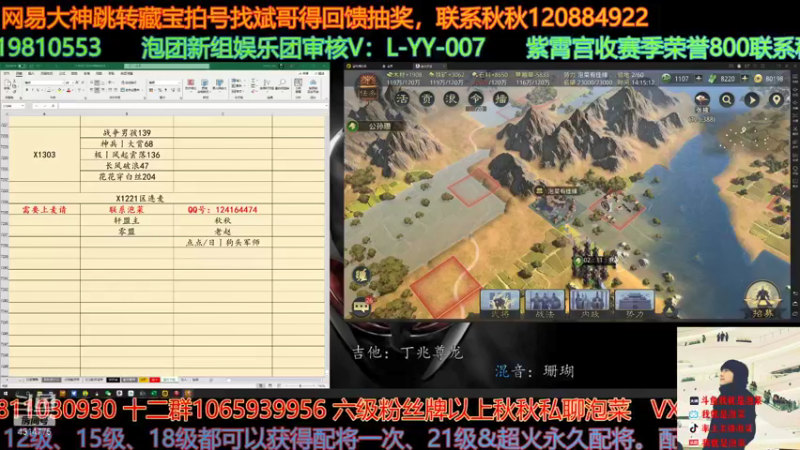The height and width of the screenshot is (450, 800).
Task: Select the black-colored sheet tab
Action: (x=113, y=380)
